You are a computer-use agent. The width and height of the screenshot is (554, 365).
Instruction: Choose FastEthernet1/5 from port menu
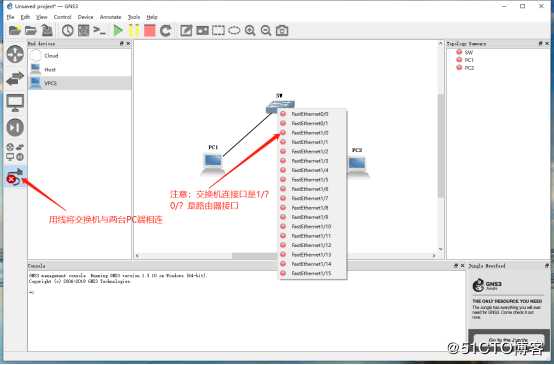click(x=313, y=179)
